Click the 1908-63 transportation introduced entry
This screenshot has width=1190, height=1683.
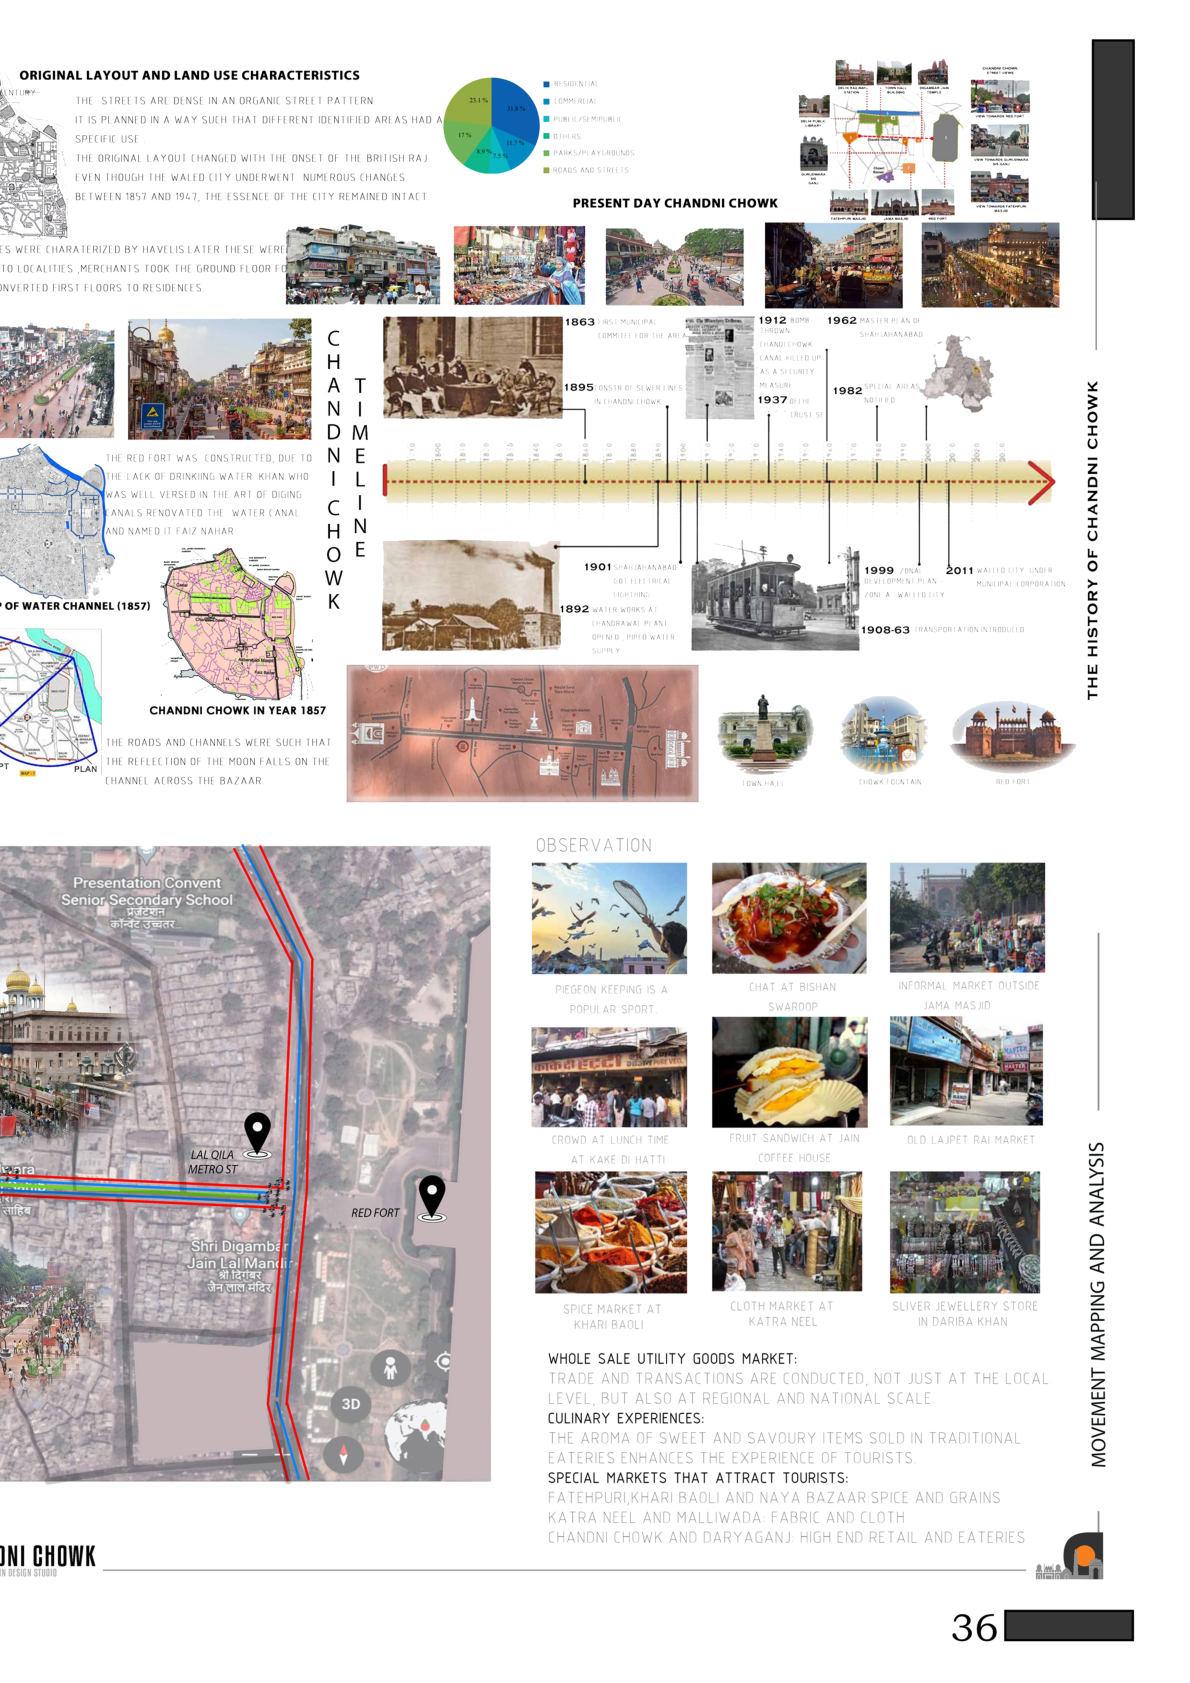point(942,630)
